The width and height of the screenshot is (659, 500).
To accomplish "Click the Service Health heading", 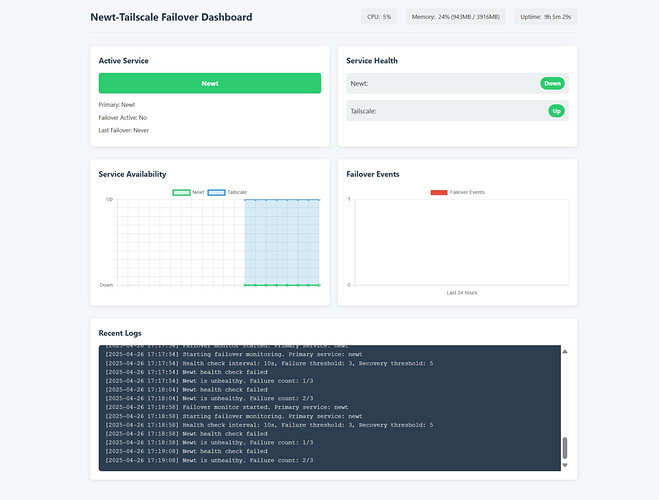I will [372, 61].
